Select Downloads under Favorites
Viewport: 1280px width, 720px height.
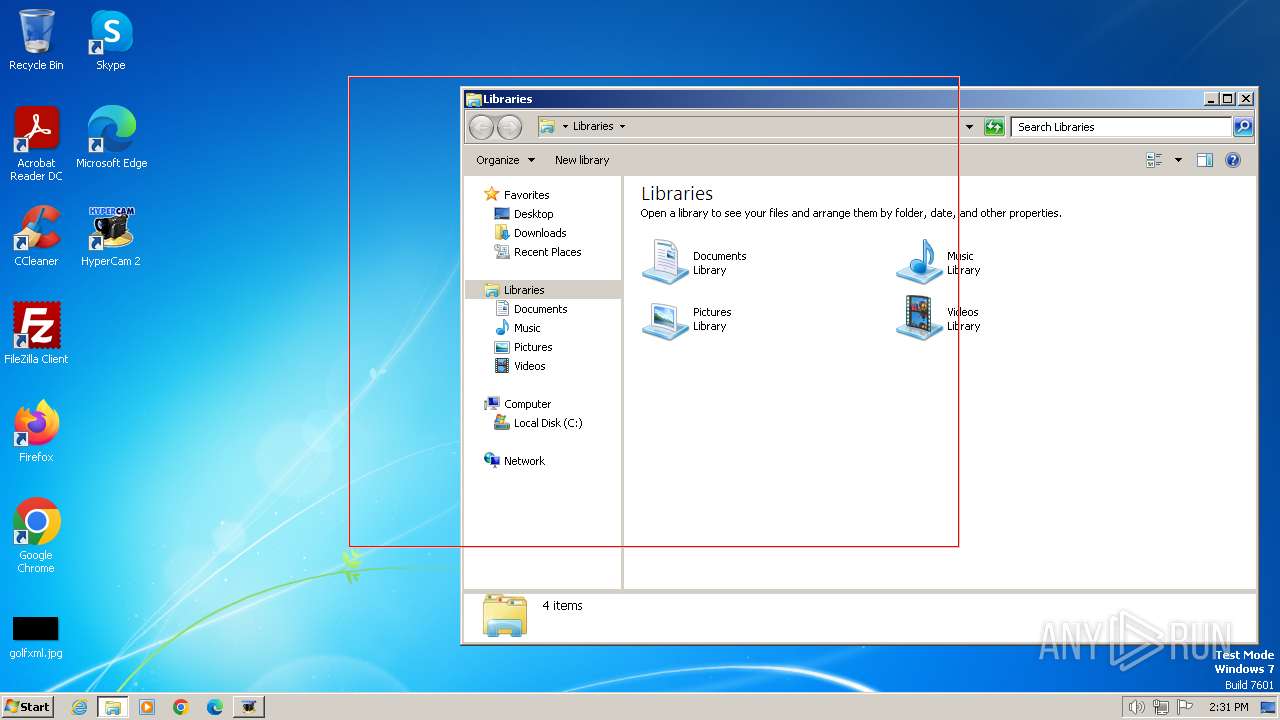(x=531, y=233)
